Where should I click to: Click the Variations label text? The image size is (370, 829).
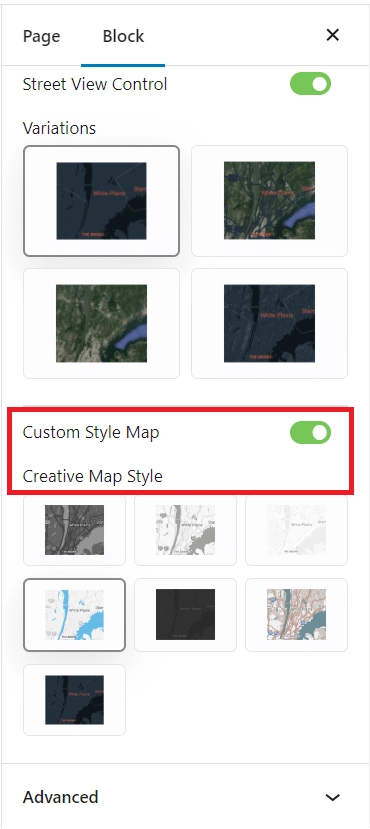59,128
